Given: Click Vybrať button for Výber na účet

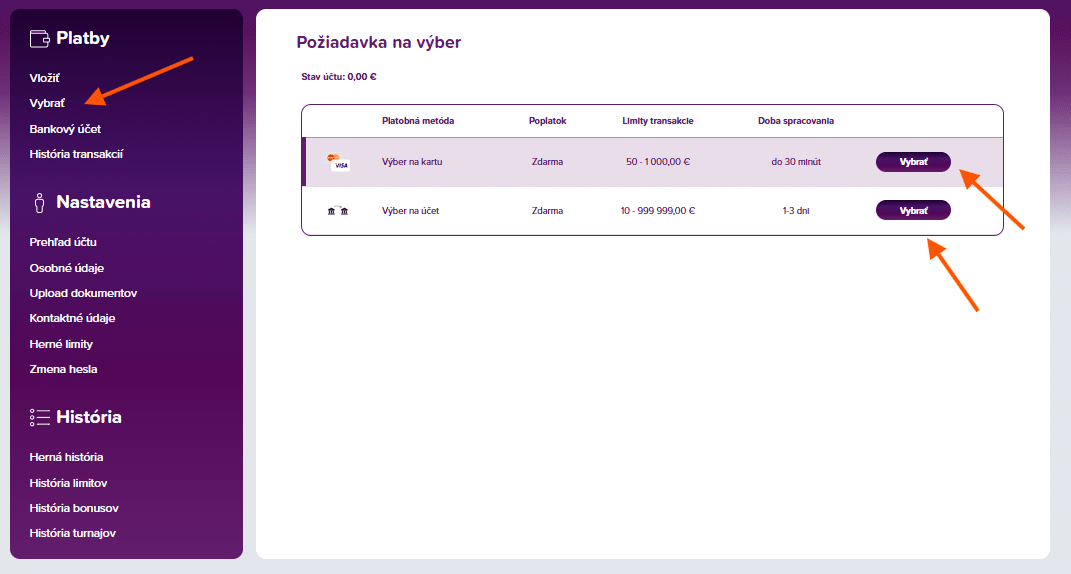Looking at the screenshot, I should tap(913, 210).
